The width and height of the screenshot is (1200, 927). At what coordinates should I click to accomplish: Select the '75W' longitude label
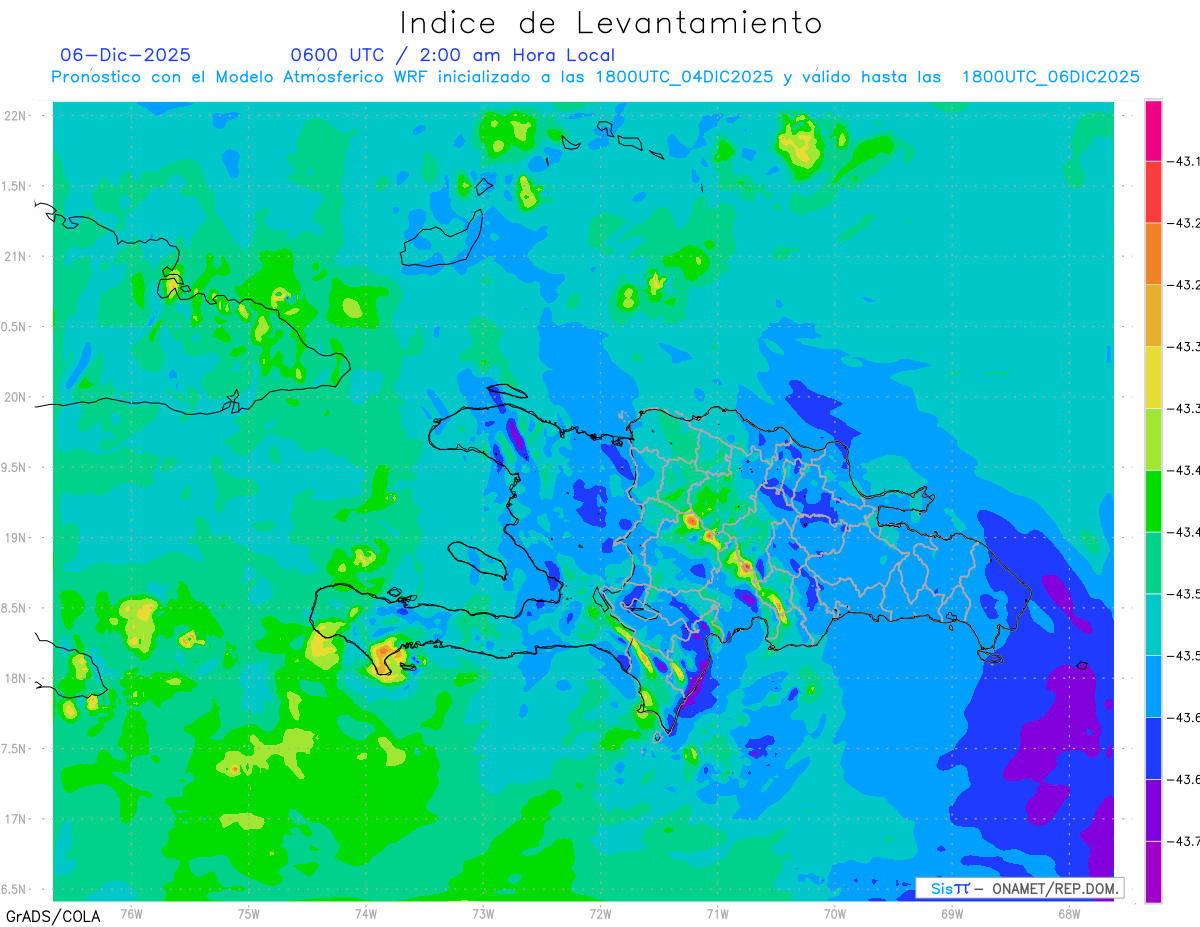point(249,913)
